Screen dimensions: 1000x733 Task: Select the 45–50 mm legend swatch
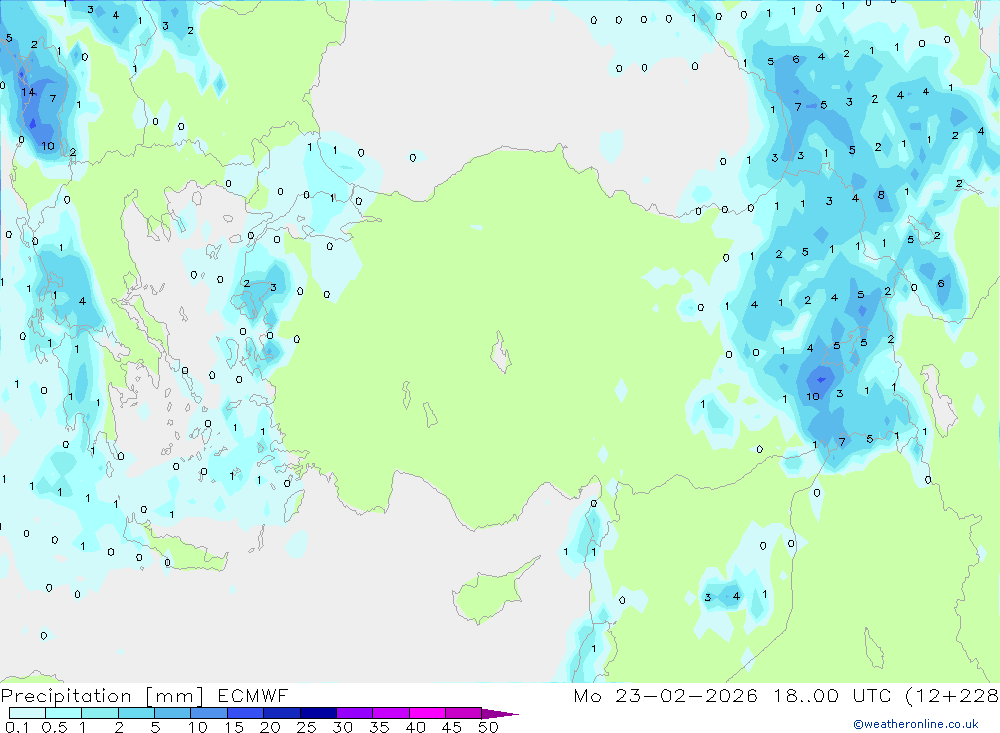pos(463,713)
